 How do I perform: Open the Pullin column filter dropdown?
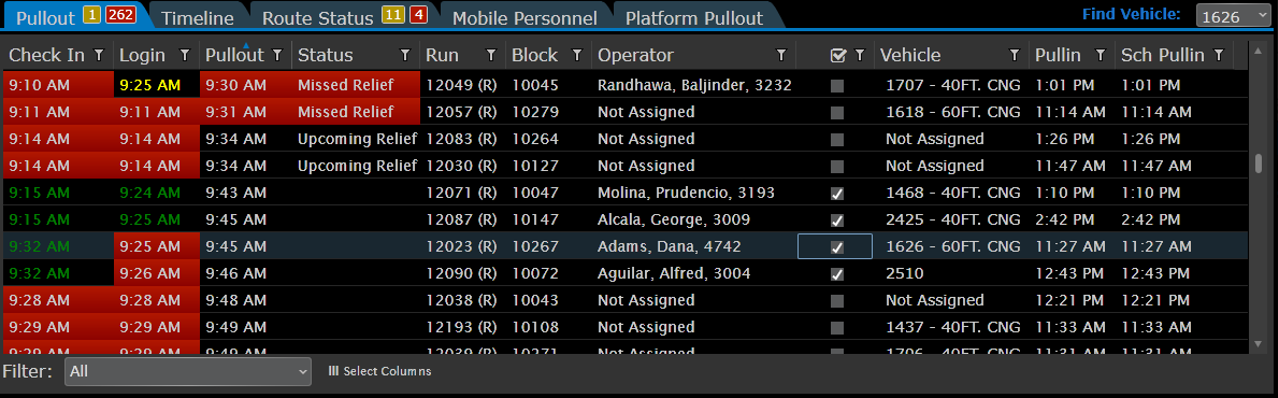(1100, 55)
